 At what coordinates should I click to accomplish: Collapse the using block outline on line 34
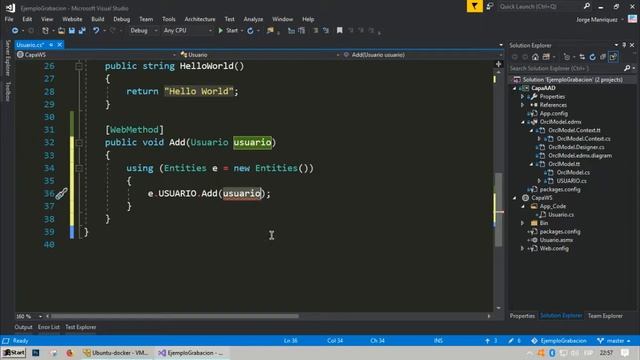click(x=79, y=168)
